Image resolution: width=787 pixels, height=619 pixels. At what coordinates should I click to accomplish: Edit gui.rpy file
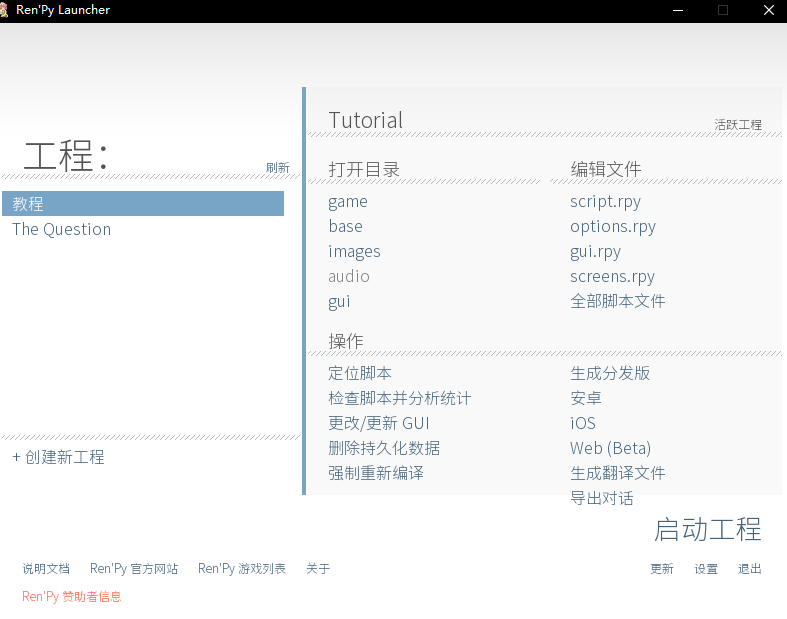pyautogui.click(x=595, y=252)
